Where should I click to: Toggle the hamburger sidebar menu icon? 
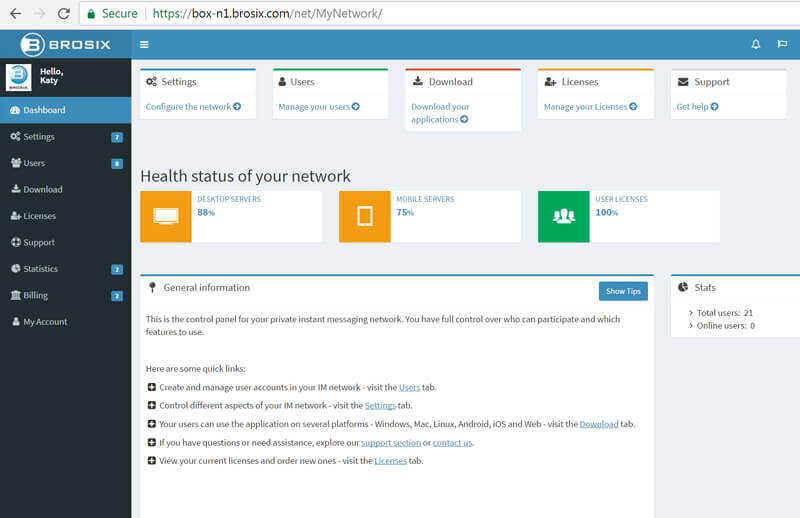click(x=144, y=44)
